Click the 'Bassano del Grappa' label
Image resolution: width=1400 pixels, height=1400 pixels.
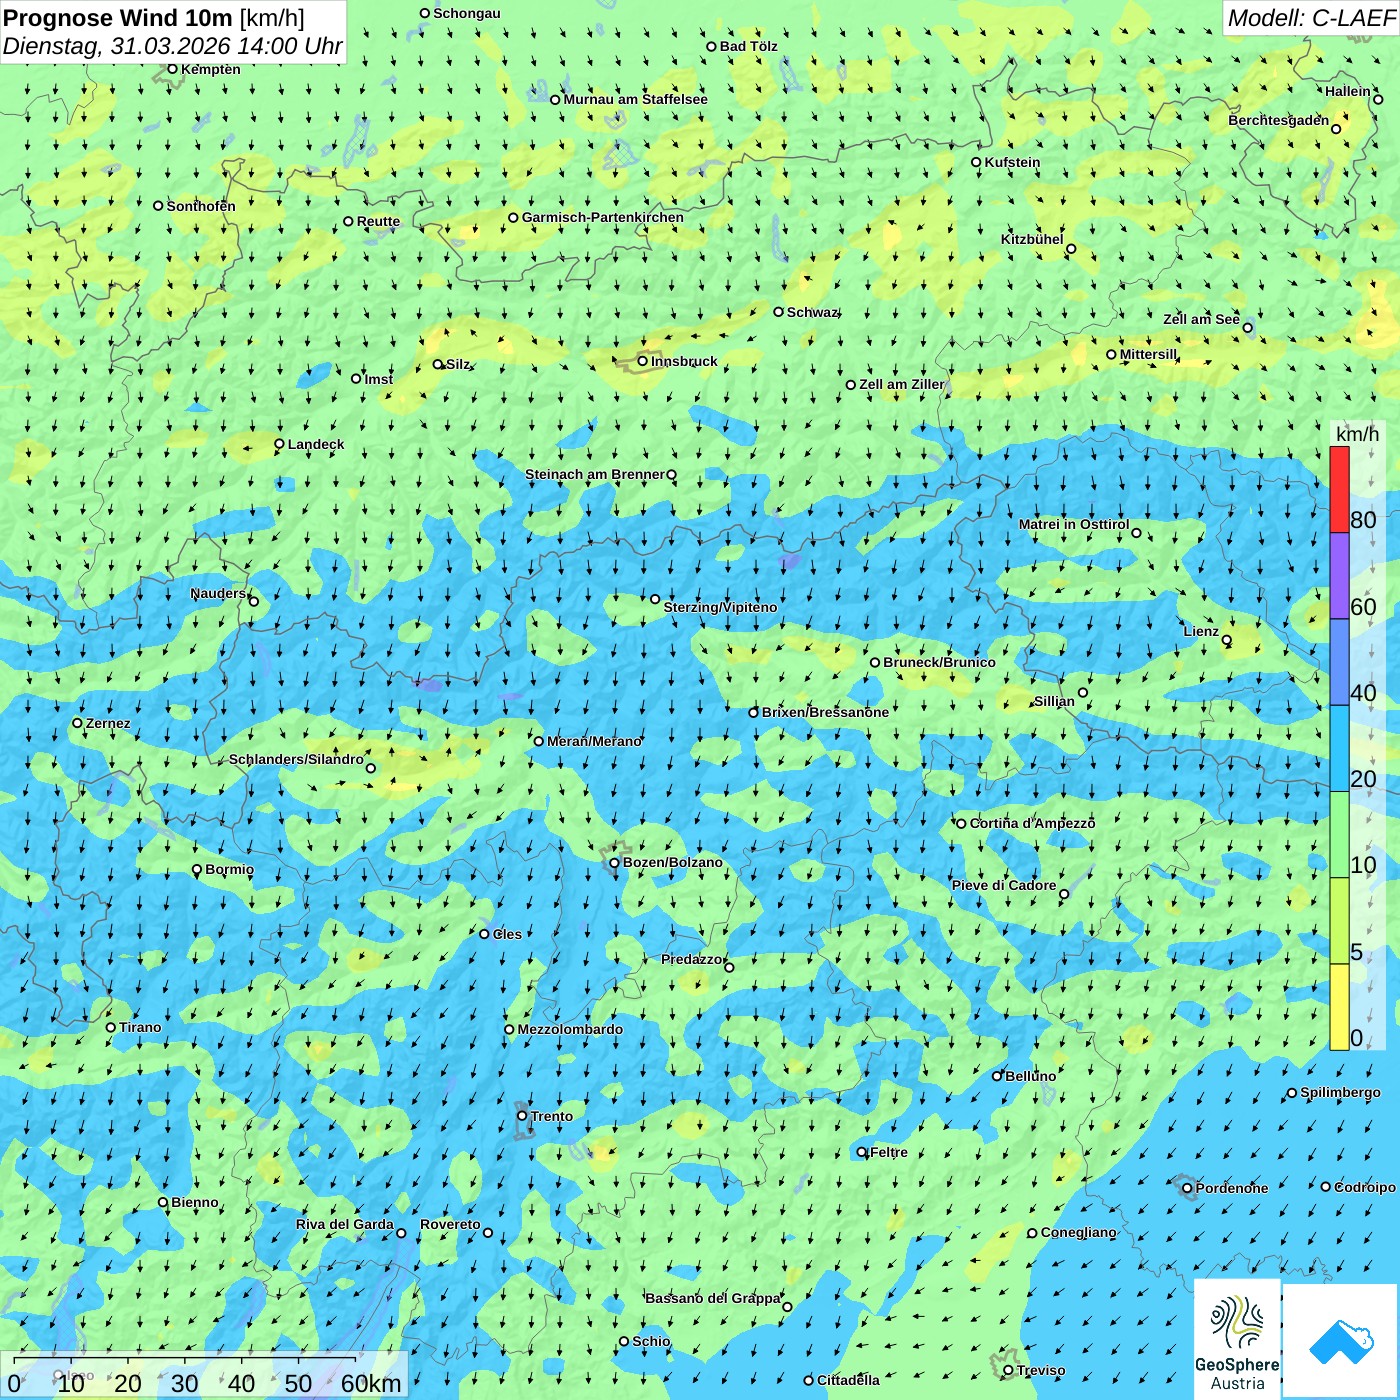point(712,1298)
